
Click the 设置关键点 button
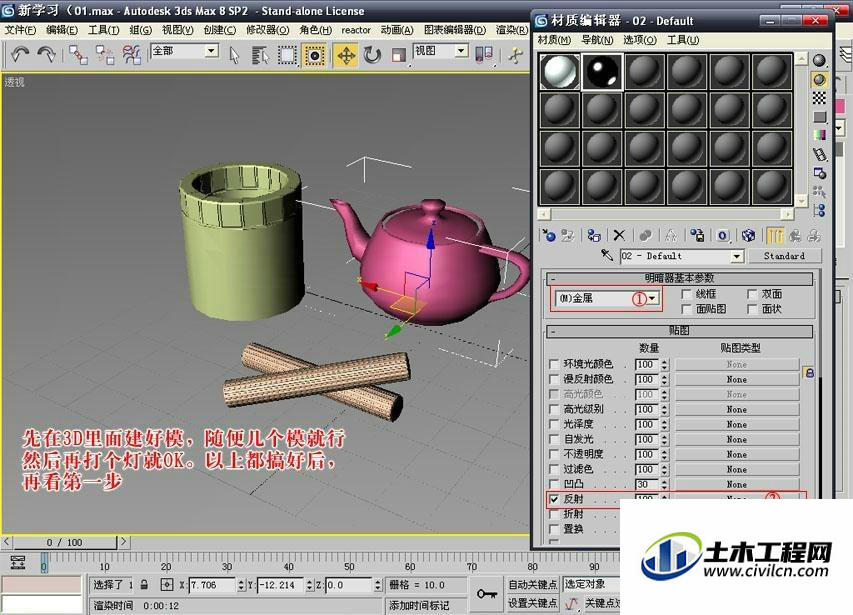pyautogui.click(x=532, y=603)
